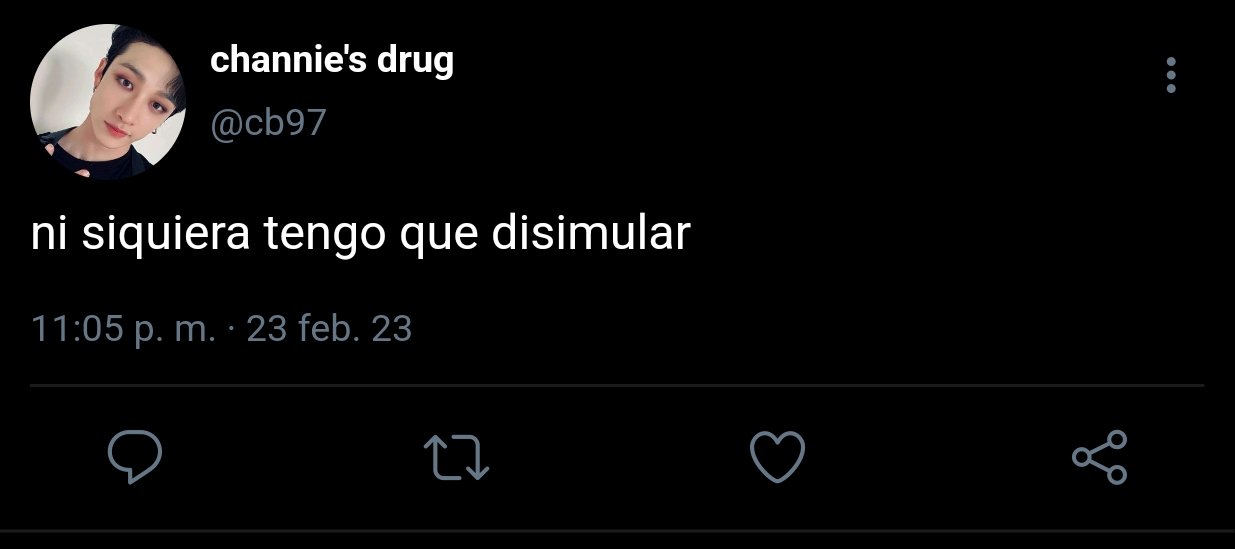Open the comment composer from bubble icon
This screenshot has width=1235, height=549.
point(135,458)
